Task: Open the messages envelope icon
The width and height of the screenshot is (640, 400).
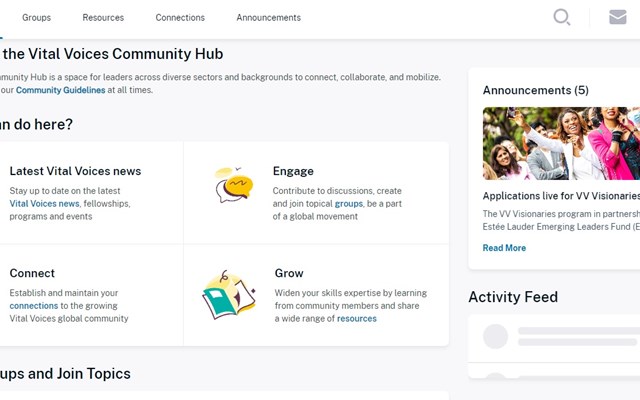Action: [618, 17]
